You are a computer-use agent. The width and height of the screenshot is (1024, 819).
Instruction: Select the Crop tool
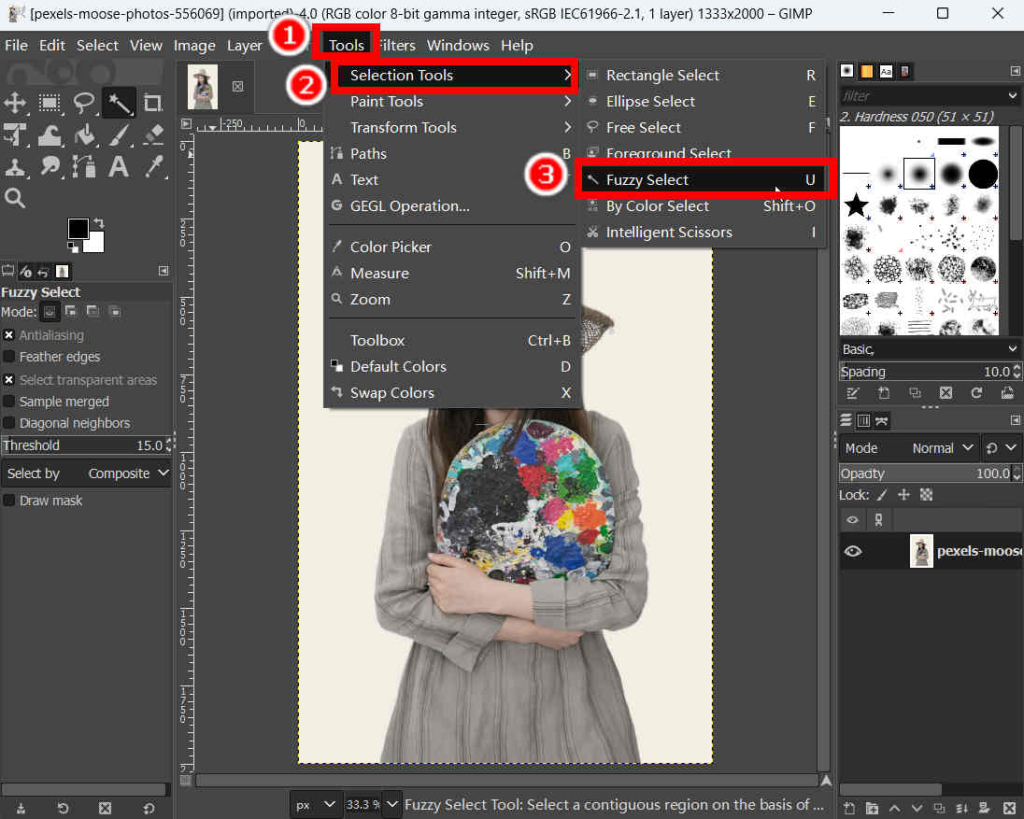click(x=155, y=102)
